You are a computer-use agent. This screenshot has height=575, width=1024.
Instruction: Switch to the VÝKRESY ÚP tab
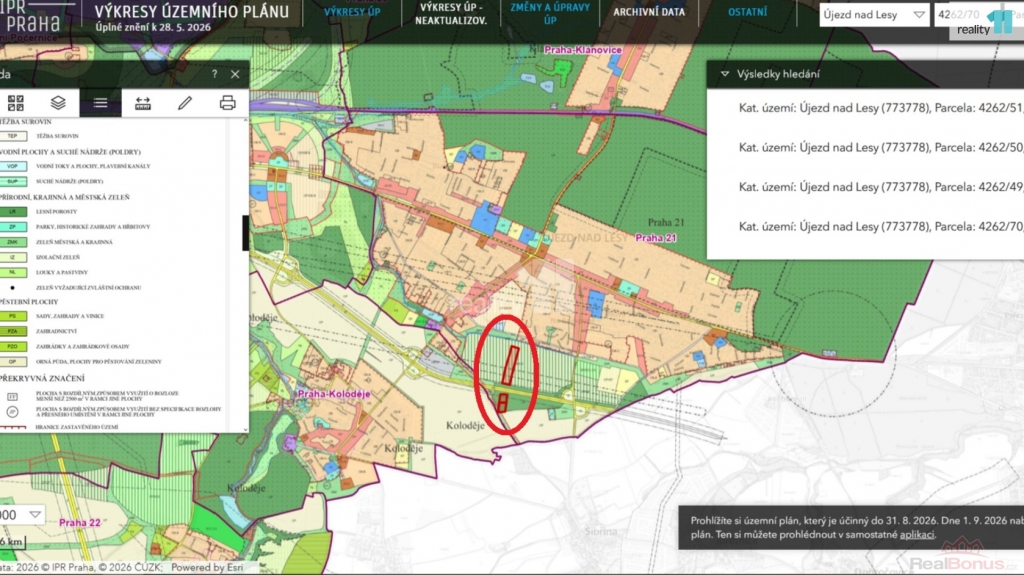point(352,12)
